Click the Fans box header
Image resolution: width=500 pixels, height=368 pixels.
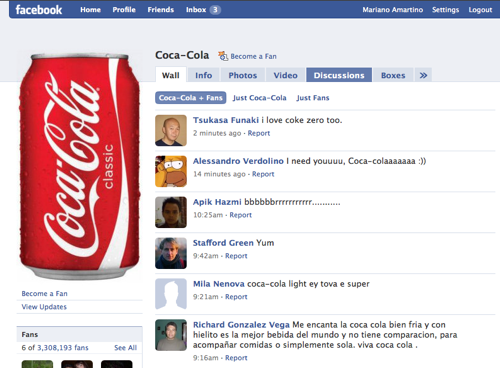(x=79, y=334)
